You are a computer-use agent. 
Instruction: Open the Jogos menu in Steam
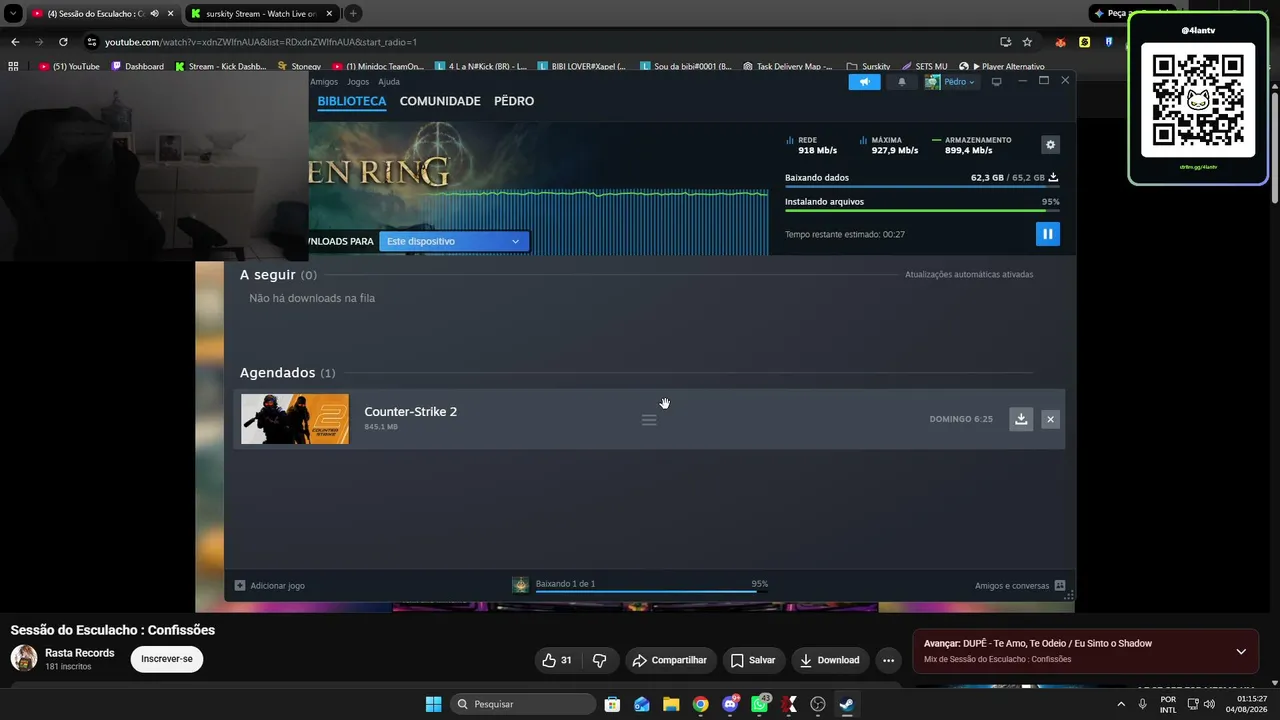point(358,82)
